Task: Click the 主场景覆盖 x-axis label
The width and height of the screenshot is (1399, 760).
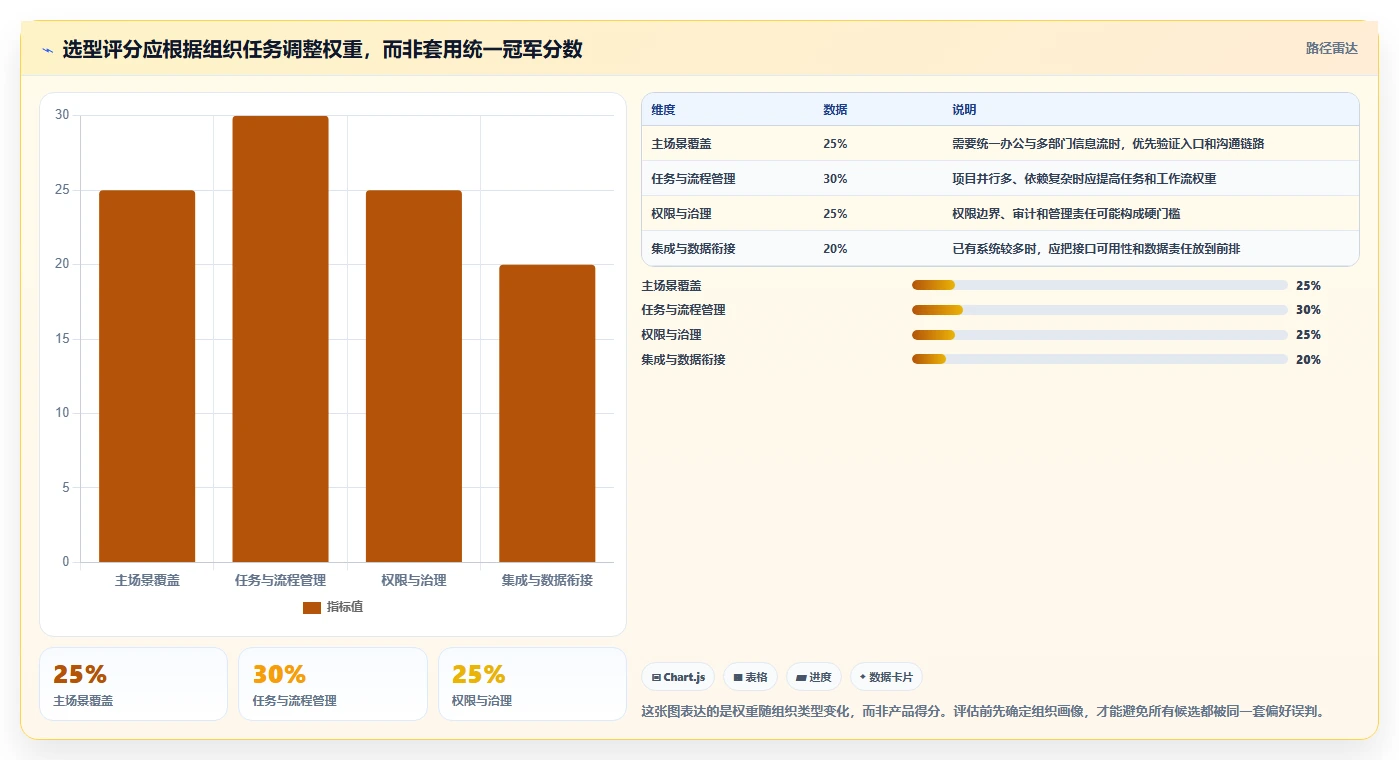Action: pos(147,580)
